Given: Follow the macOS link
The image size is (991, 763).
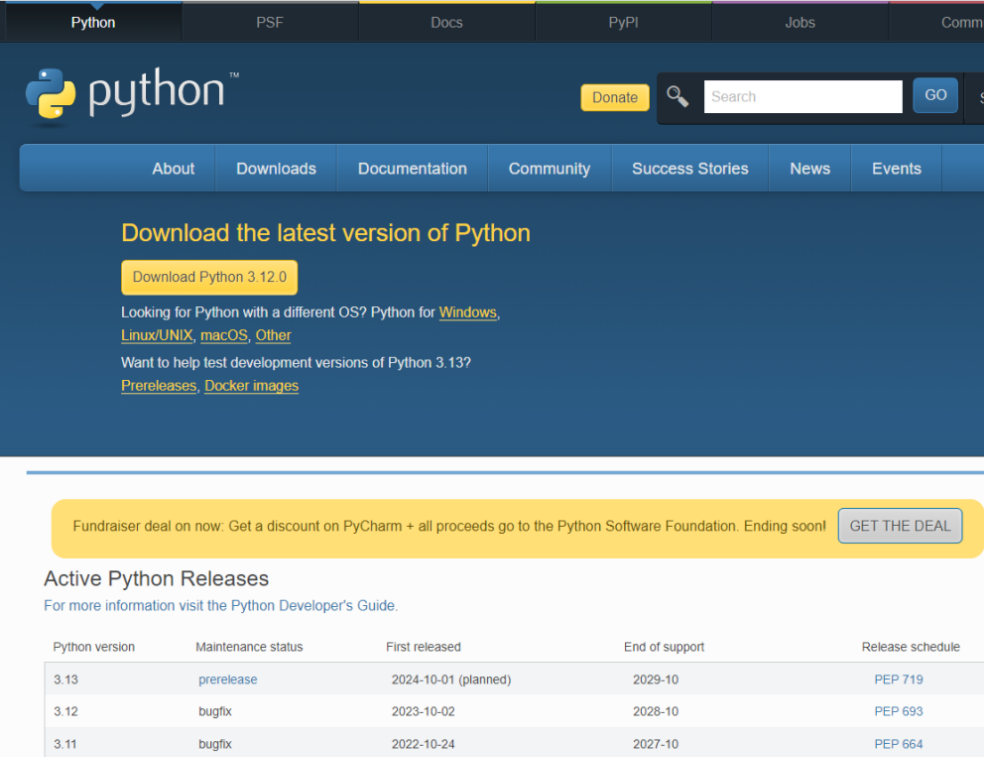Looking at the screenshot, I should click(224, 335).
